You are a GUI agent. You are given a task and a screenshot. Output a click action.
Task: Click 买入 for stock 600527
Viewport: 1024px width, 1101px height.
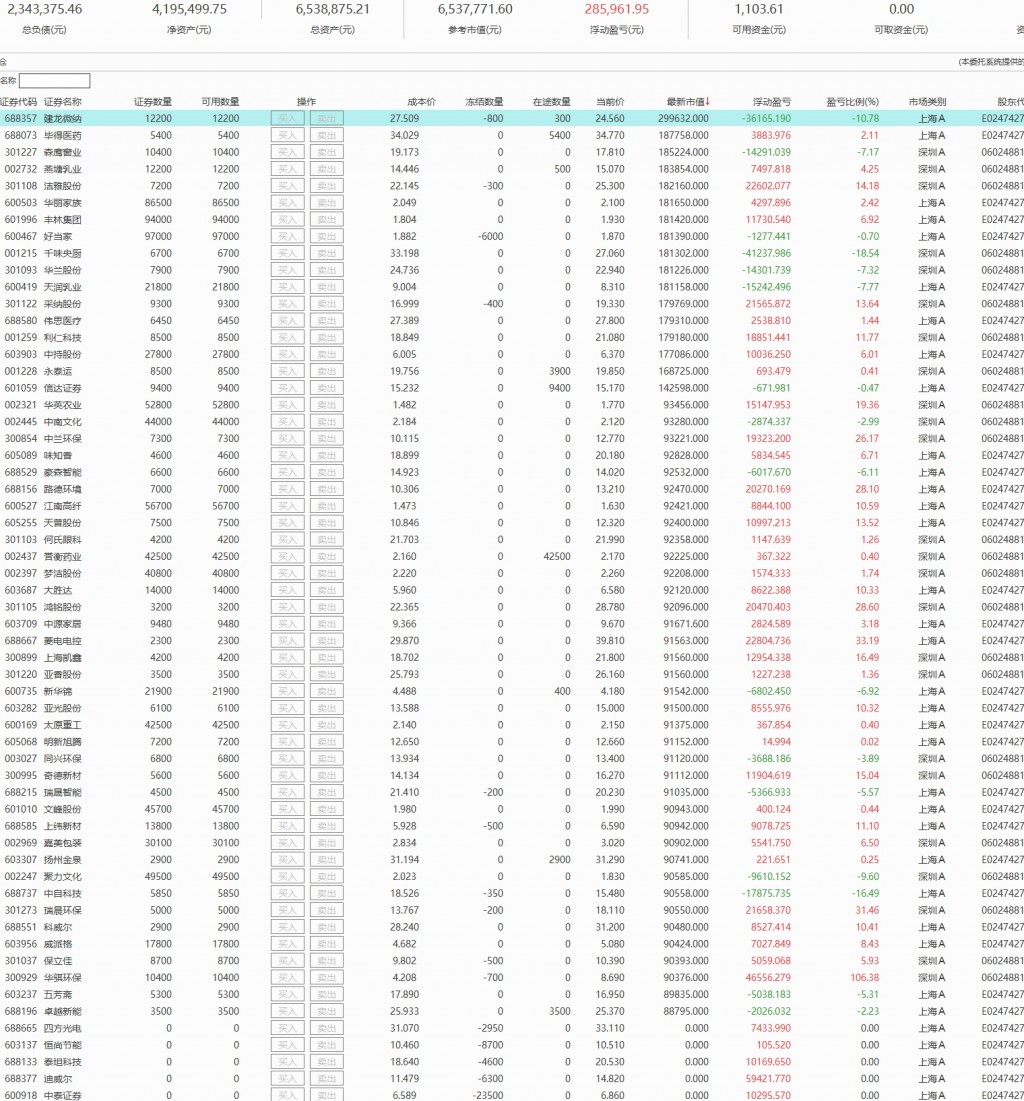pyautogui.click(x=288, y=506)
